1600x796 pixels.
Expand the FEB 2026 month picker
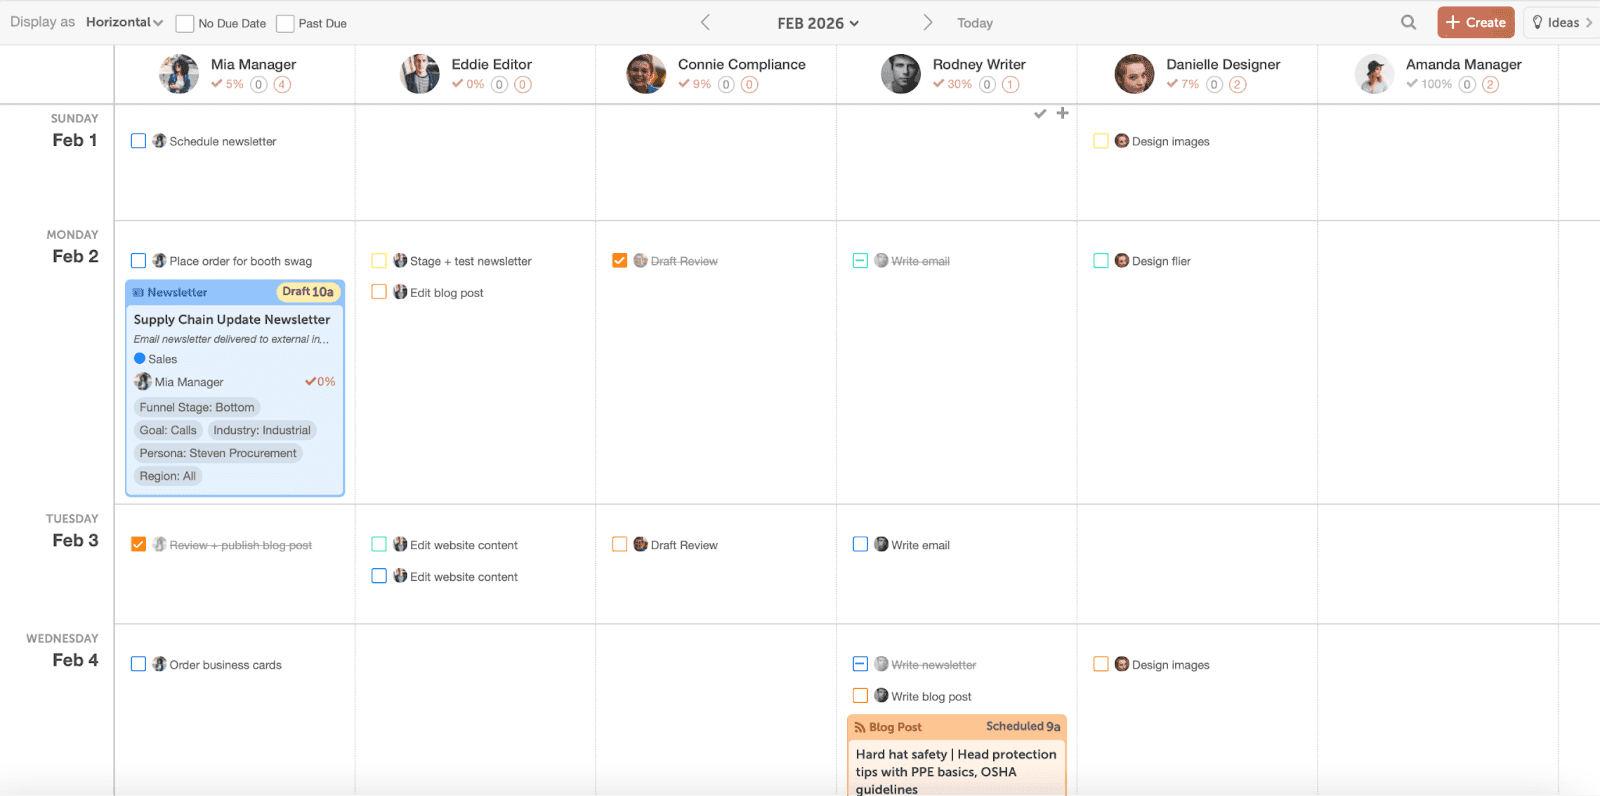(817, 23)
